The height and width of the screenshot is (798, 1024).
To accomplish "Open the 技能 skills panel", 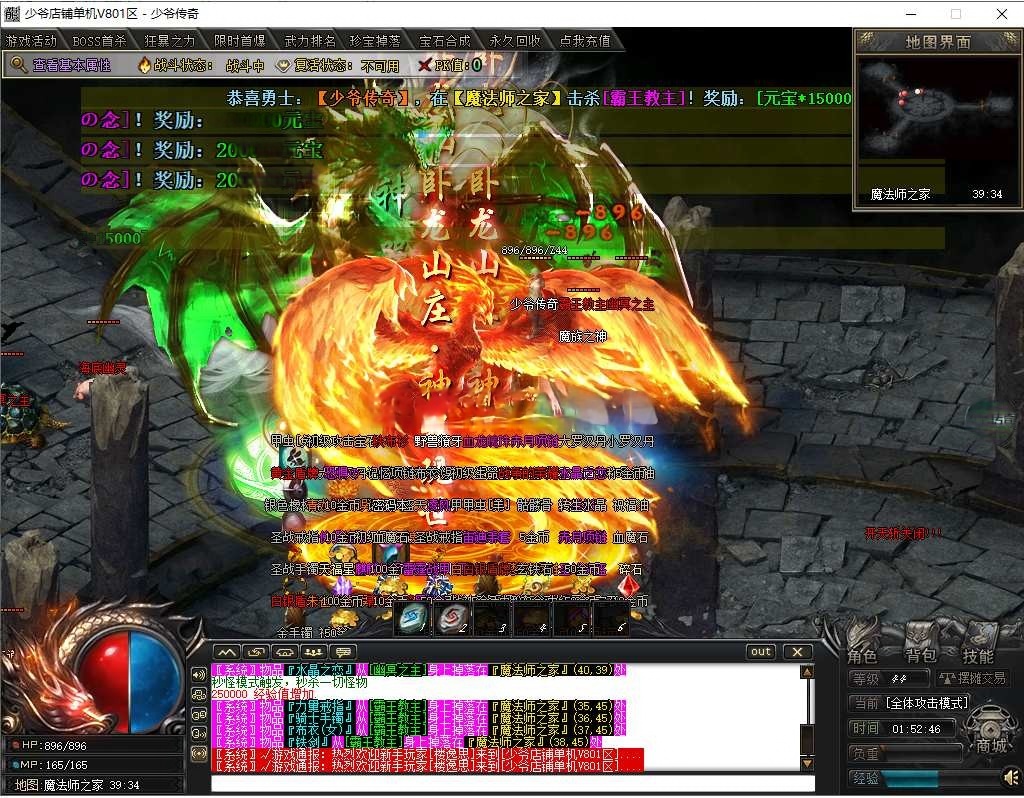I will point(978,645).
